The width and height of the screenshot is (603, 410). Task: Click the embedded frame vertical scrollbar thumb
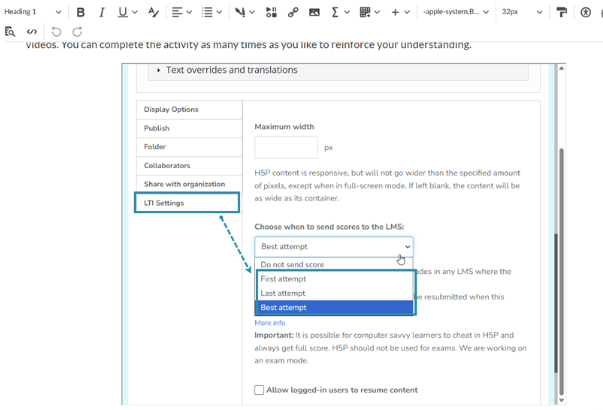click(x=561, y=271)
